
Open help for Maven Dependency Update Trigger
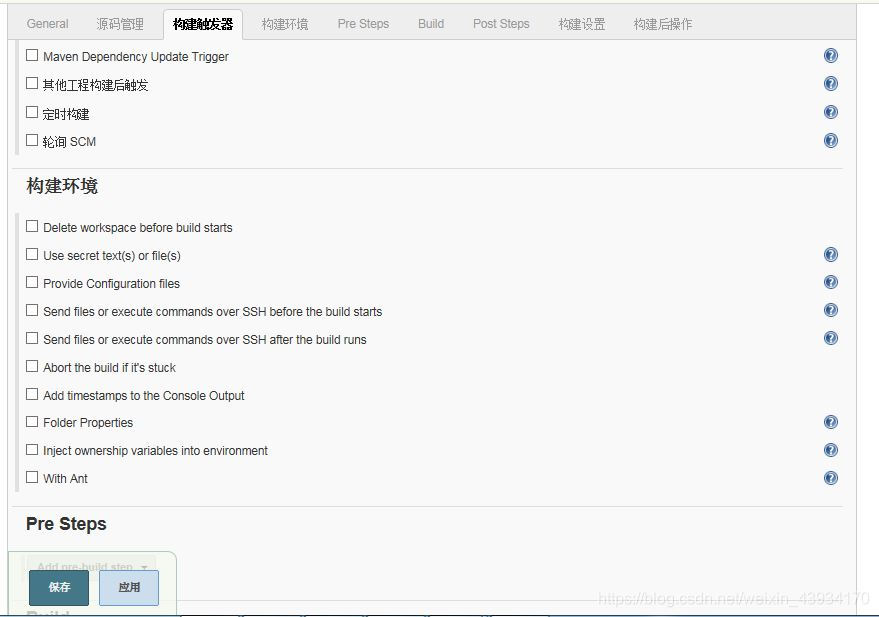(x=831, y=55)
